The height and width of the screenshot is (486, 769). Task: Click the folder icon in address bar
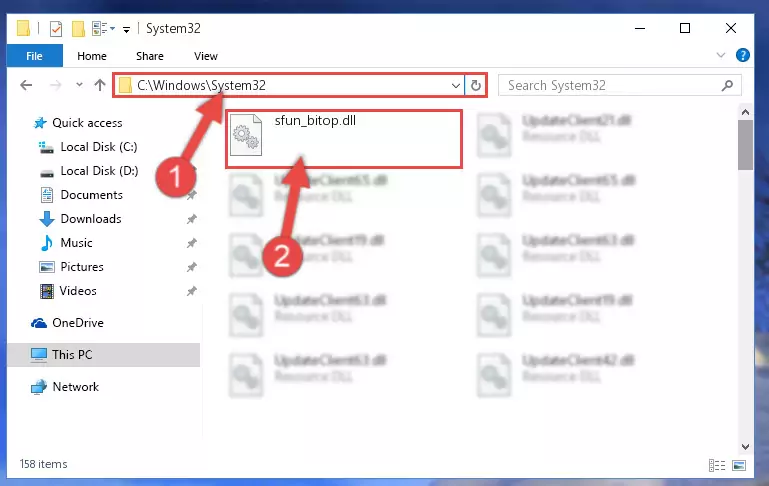tap(126, 85)
